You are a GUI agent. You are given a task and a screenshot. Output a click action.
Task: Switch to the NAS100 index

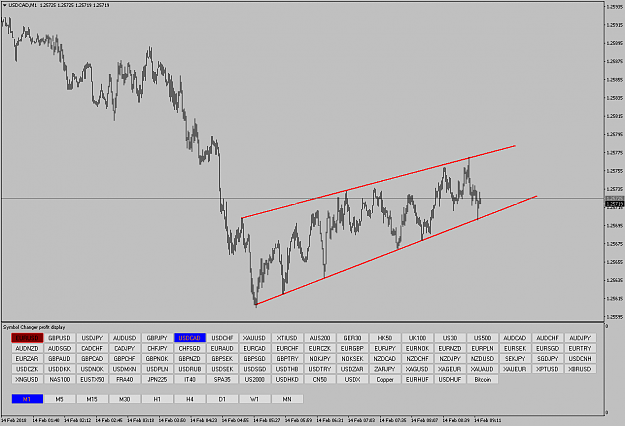(59, 379)
